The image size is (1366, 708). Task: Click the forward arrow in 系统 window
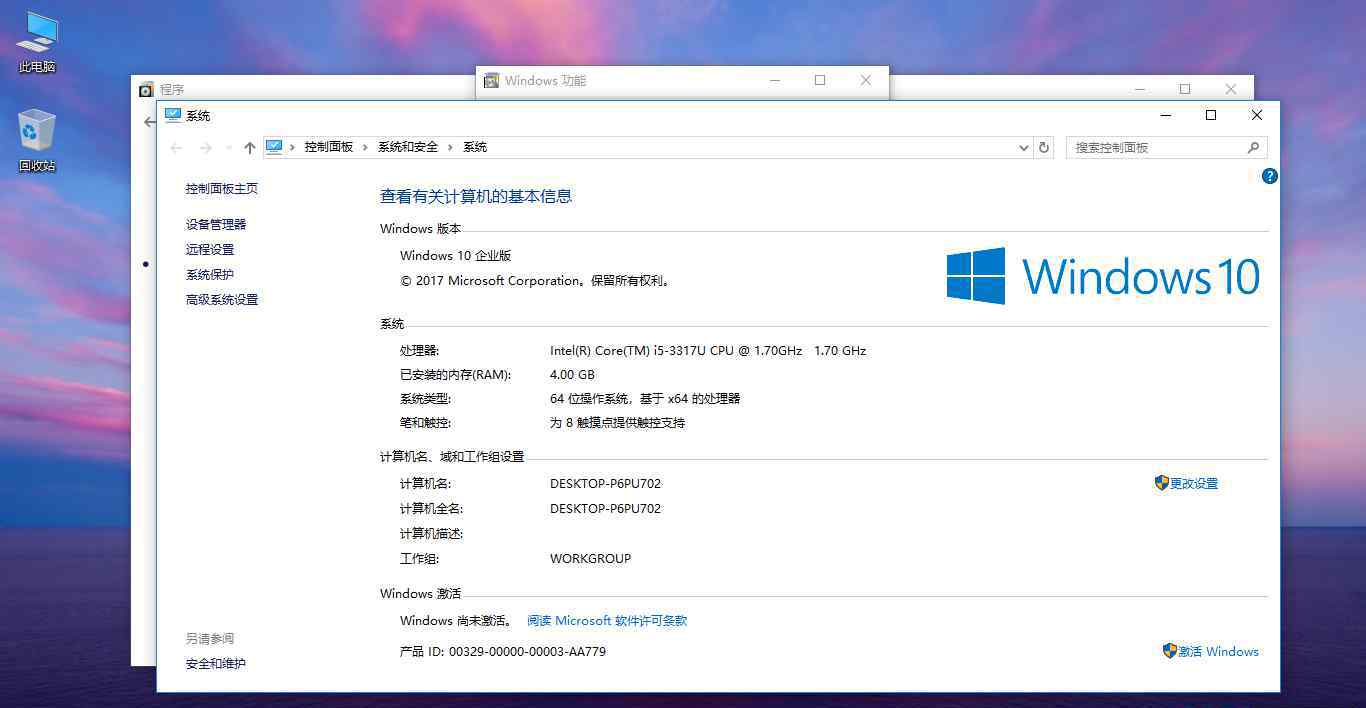point(206,147)
